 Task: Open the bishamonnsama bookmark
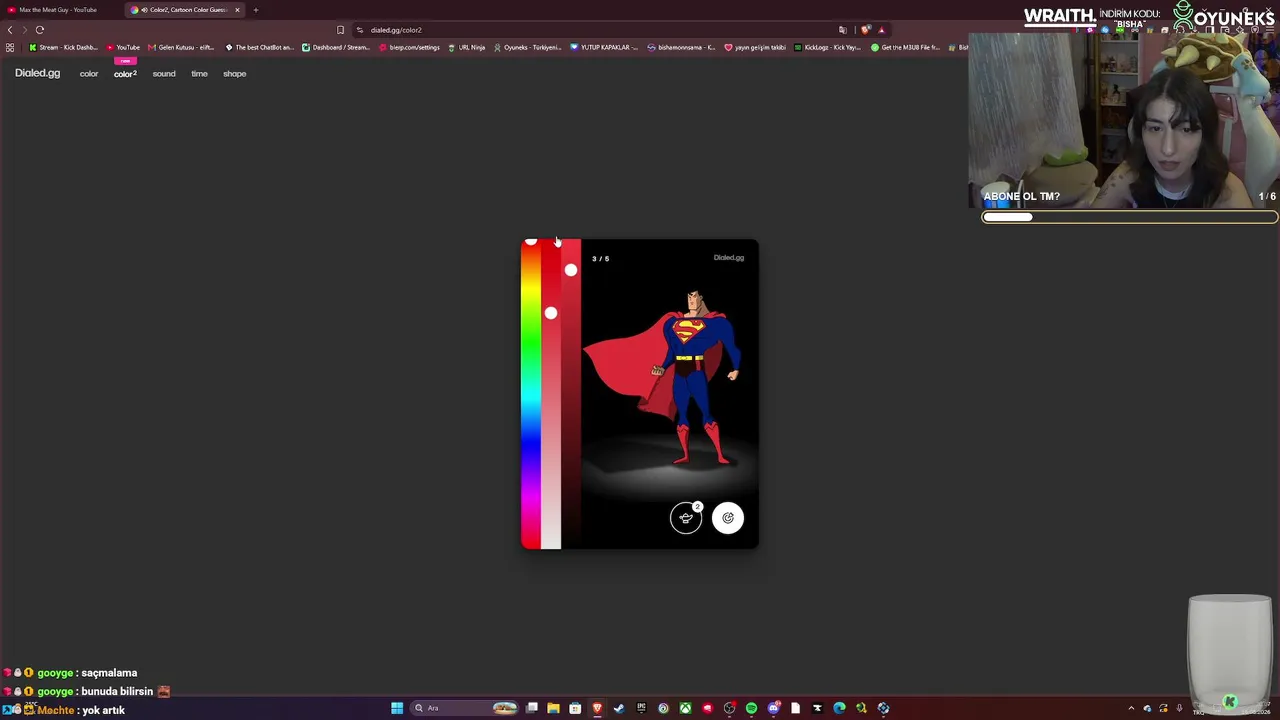tap(682, 47)
